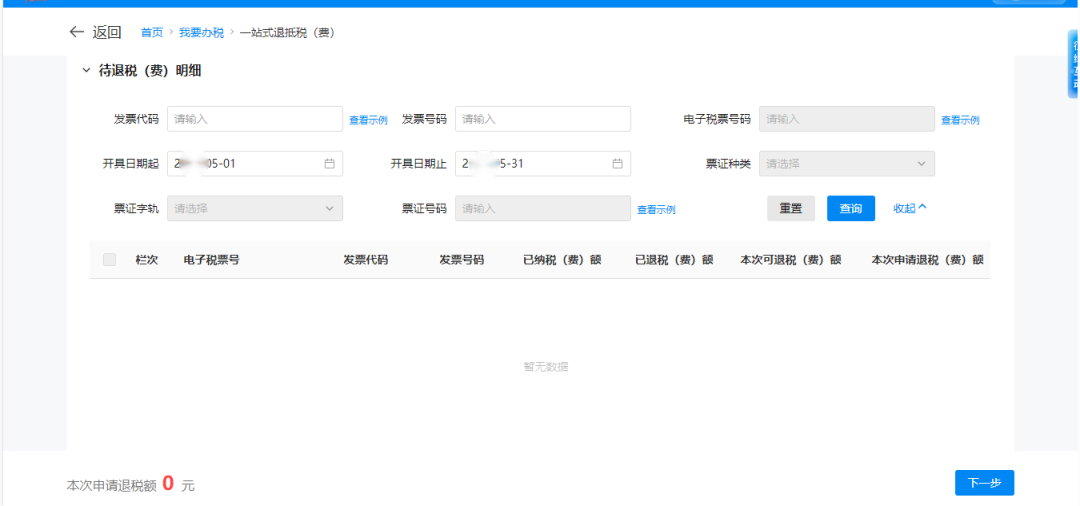Collapse the 待退税（费）明细 section chevron
The width and height of the screenshot is (1080, 506).
pos(86,70)
